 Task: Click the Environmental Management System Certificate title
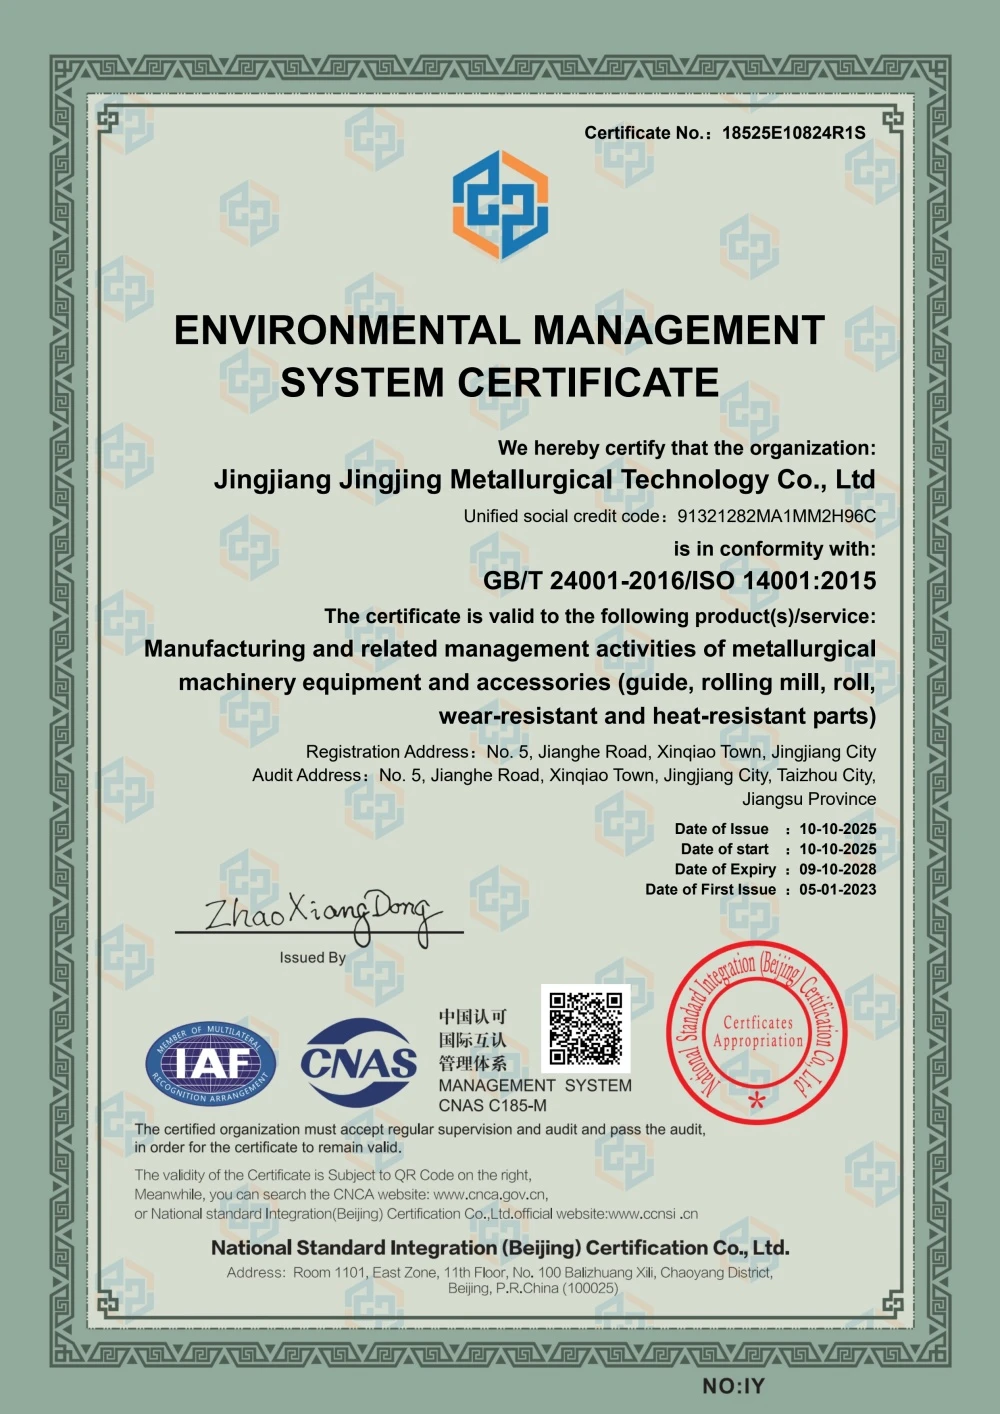click(499, 356)
